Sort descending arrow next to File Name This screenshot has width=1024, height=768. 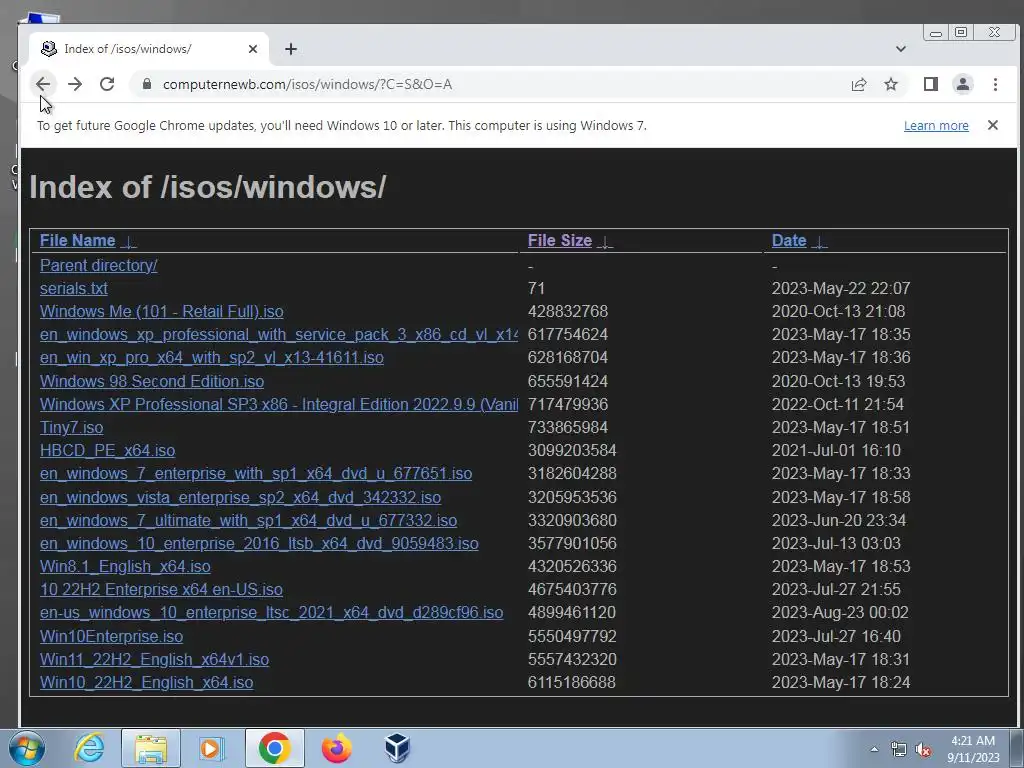click(129, 242)
